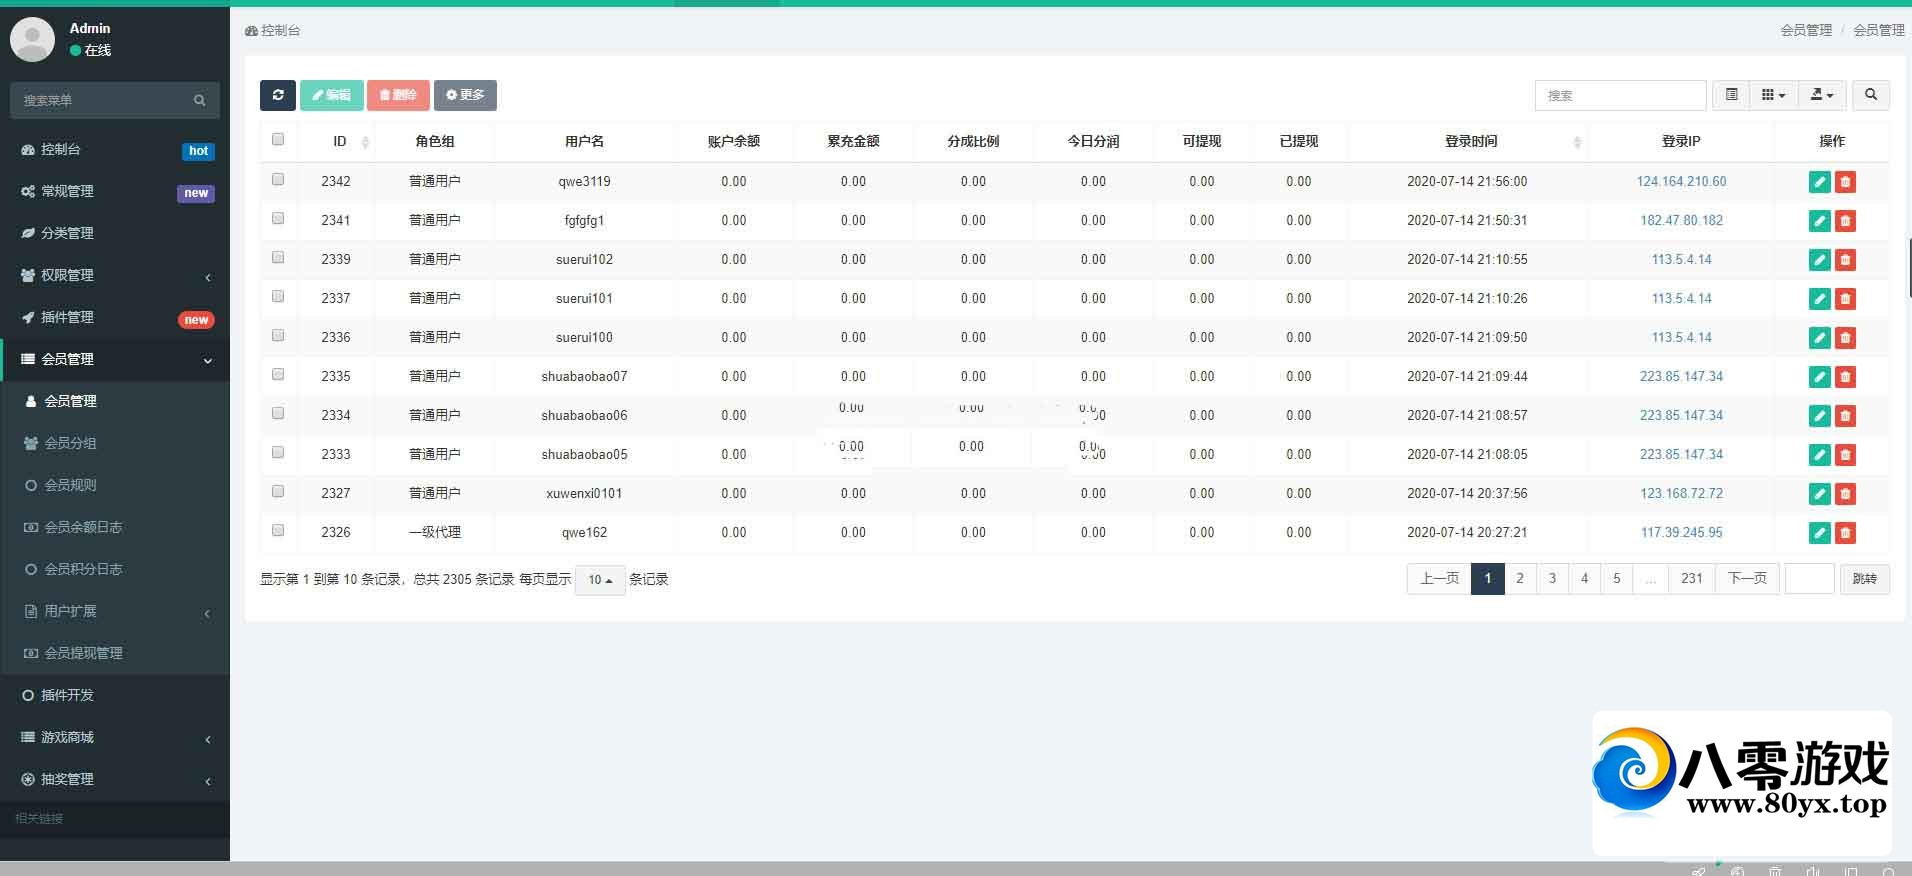Viewport: 1912px width, 876px height.
Task: Open 插件管理 in sidebar
Action: coord(115,317)
